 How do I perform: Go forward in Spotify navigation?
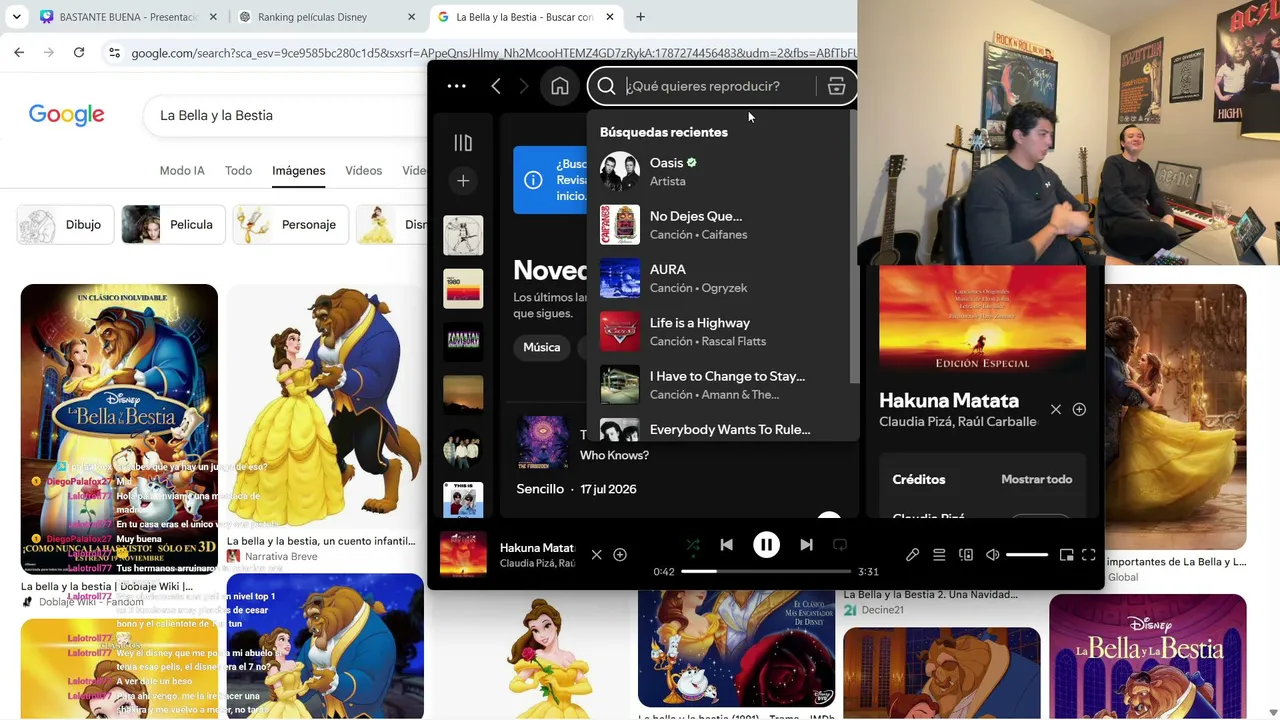point(523,86)
